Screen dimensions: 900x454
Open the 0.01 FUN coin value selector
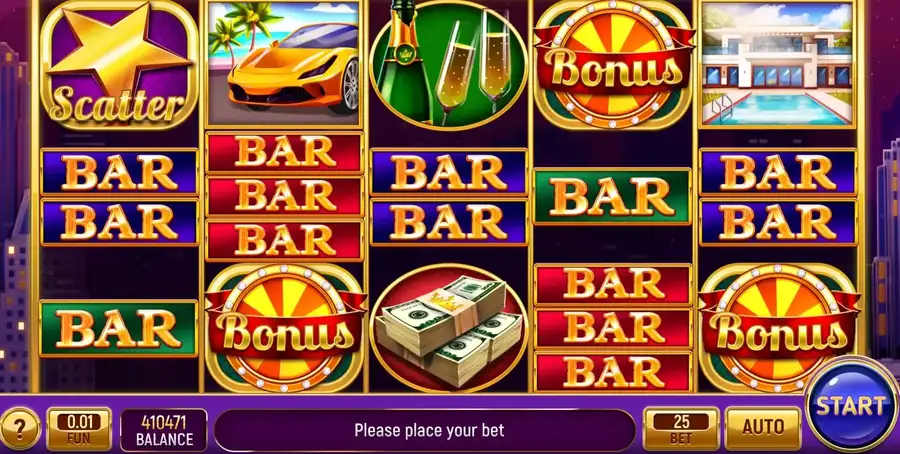[79, 429]
